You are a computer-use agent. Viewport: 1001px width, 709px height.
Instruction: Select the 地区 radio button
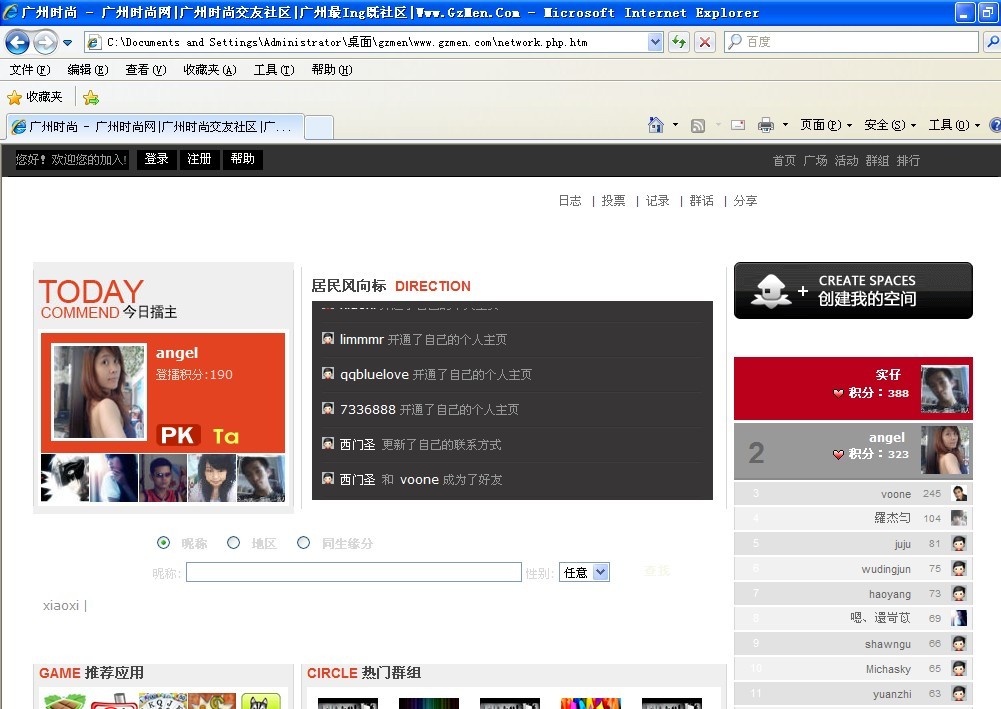tap(234, 542)
